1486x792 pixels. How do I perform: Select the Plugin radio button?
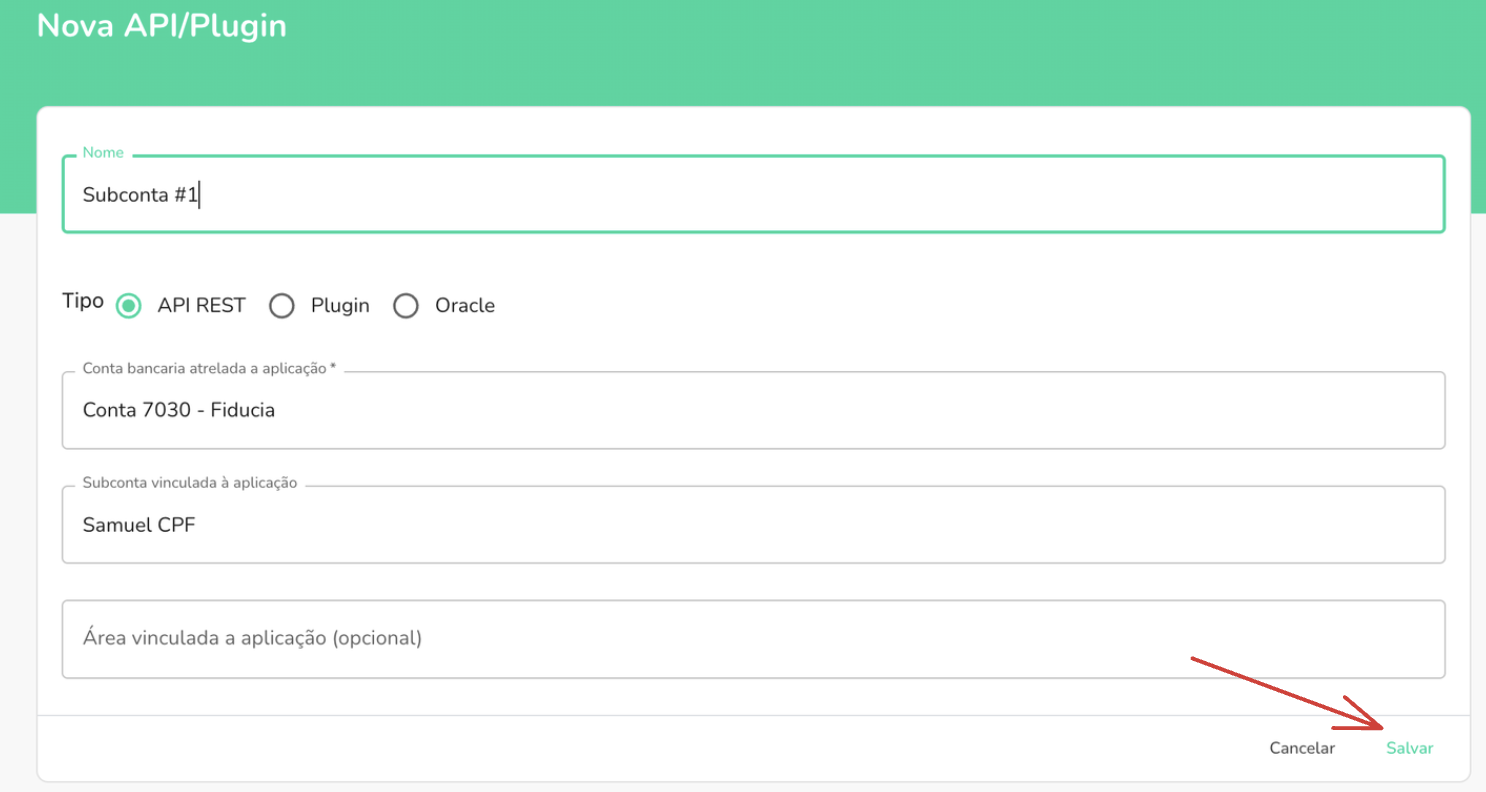[x=282, y=306]
